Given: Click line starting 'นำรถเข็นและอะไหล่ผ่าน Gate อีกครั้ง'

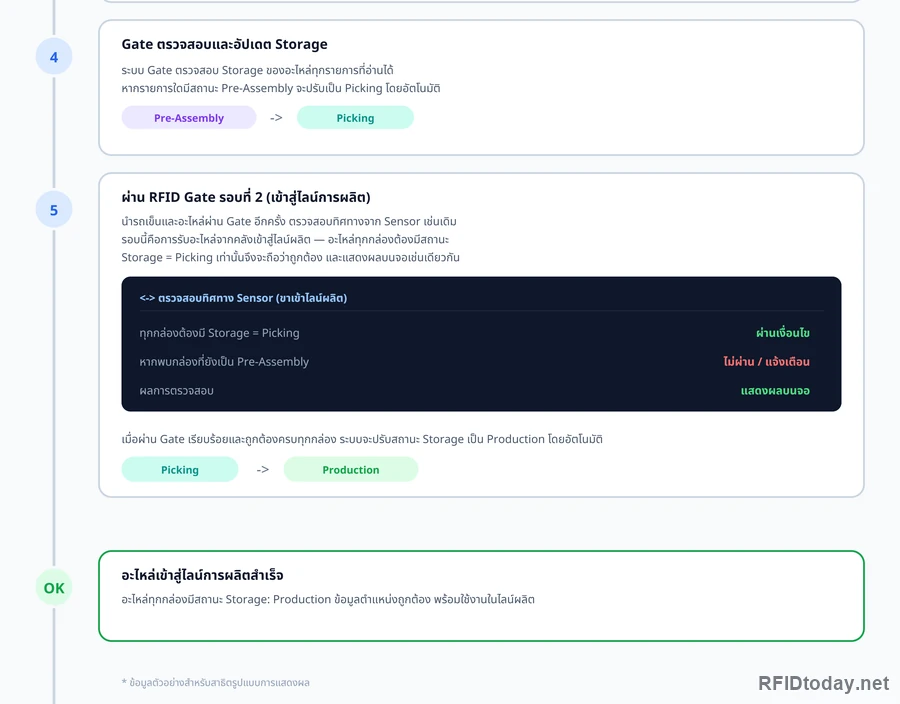Looking at the screenshot, I should (289, 221).
